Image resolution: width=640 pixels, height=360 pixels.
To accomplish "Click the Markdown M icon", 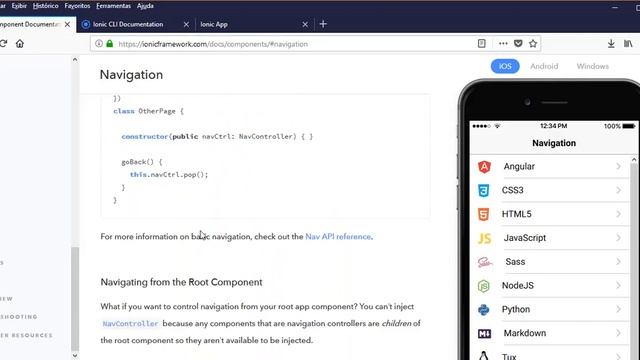I will [x=484, y=333].
